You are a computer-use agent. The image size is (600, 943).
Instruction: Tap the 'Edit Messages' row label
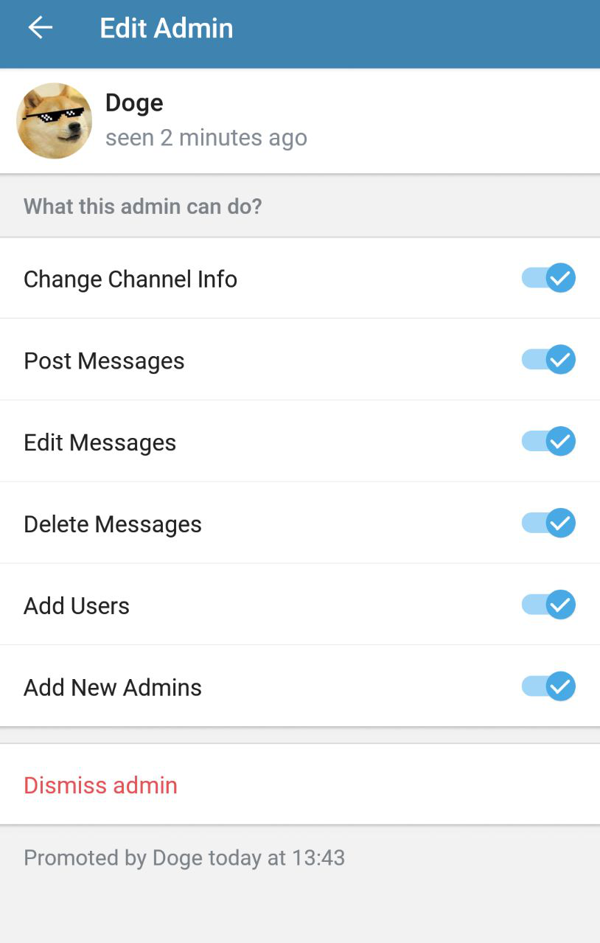tap(100, 443)
